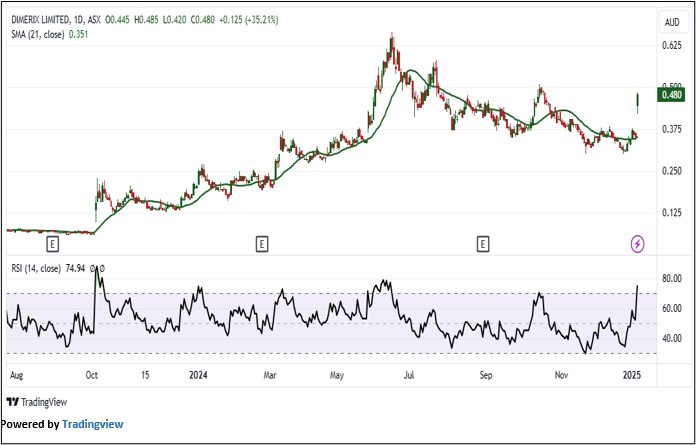This screenshot has height=445, width=696.
Task: Click the May label on time axis
Action: [x=337, y=376]
